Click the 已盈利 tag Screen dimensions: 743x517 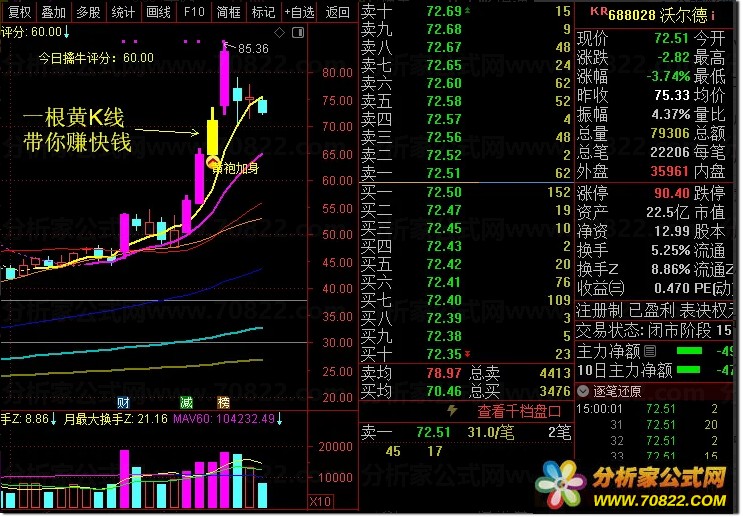(651, 311)
